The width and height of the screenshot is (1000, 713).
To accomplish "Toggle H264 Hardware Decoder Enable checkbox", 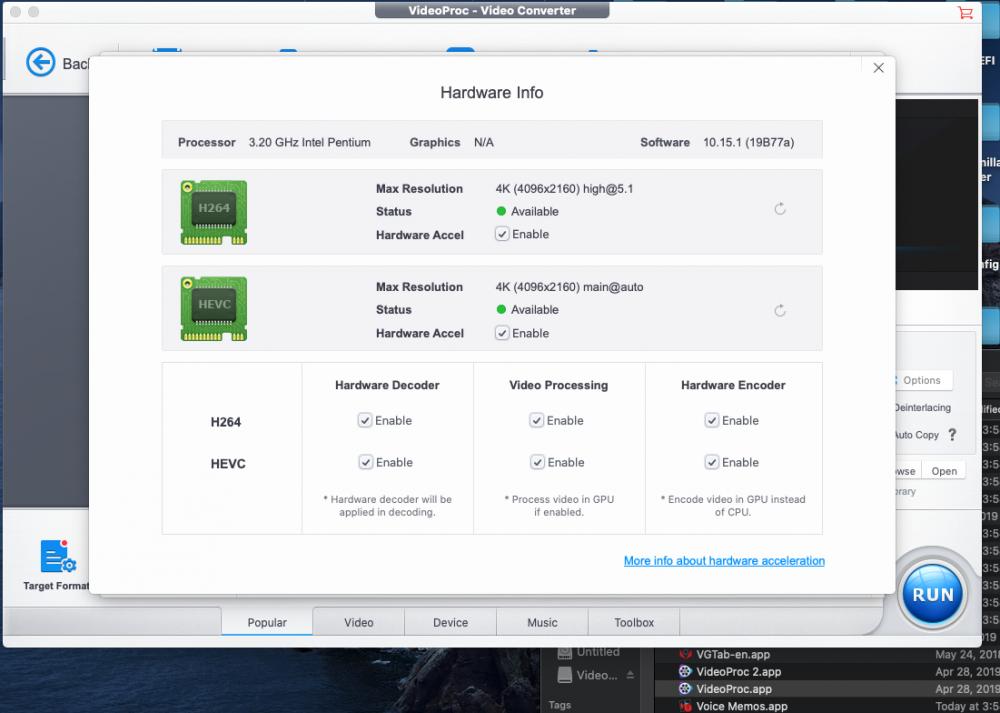I will click(365, 420).
